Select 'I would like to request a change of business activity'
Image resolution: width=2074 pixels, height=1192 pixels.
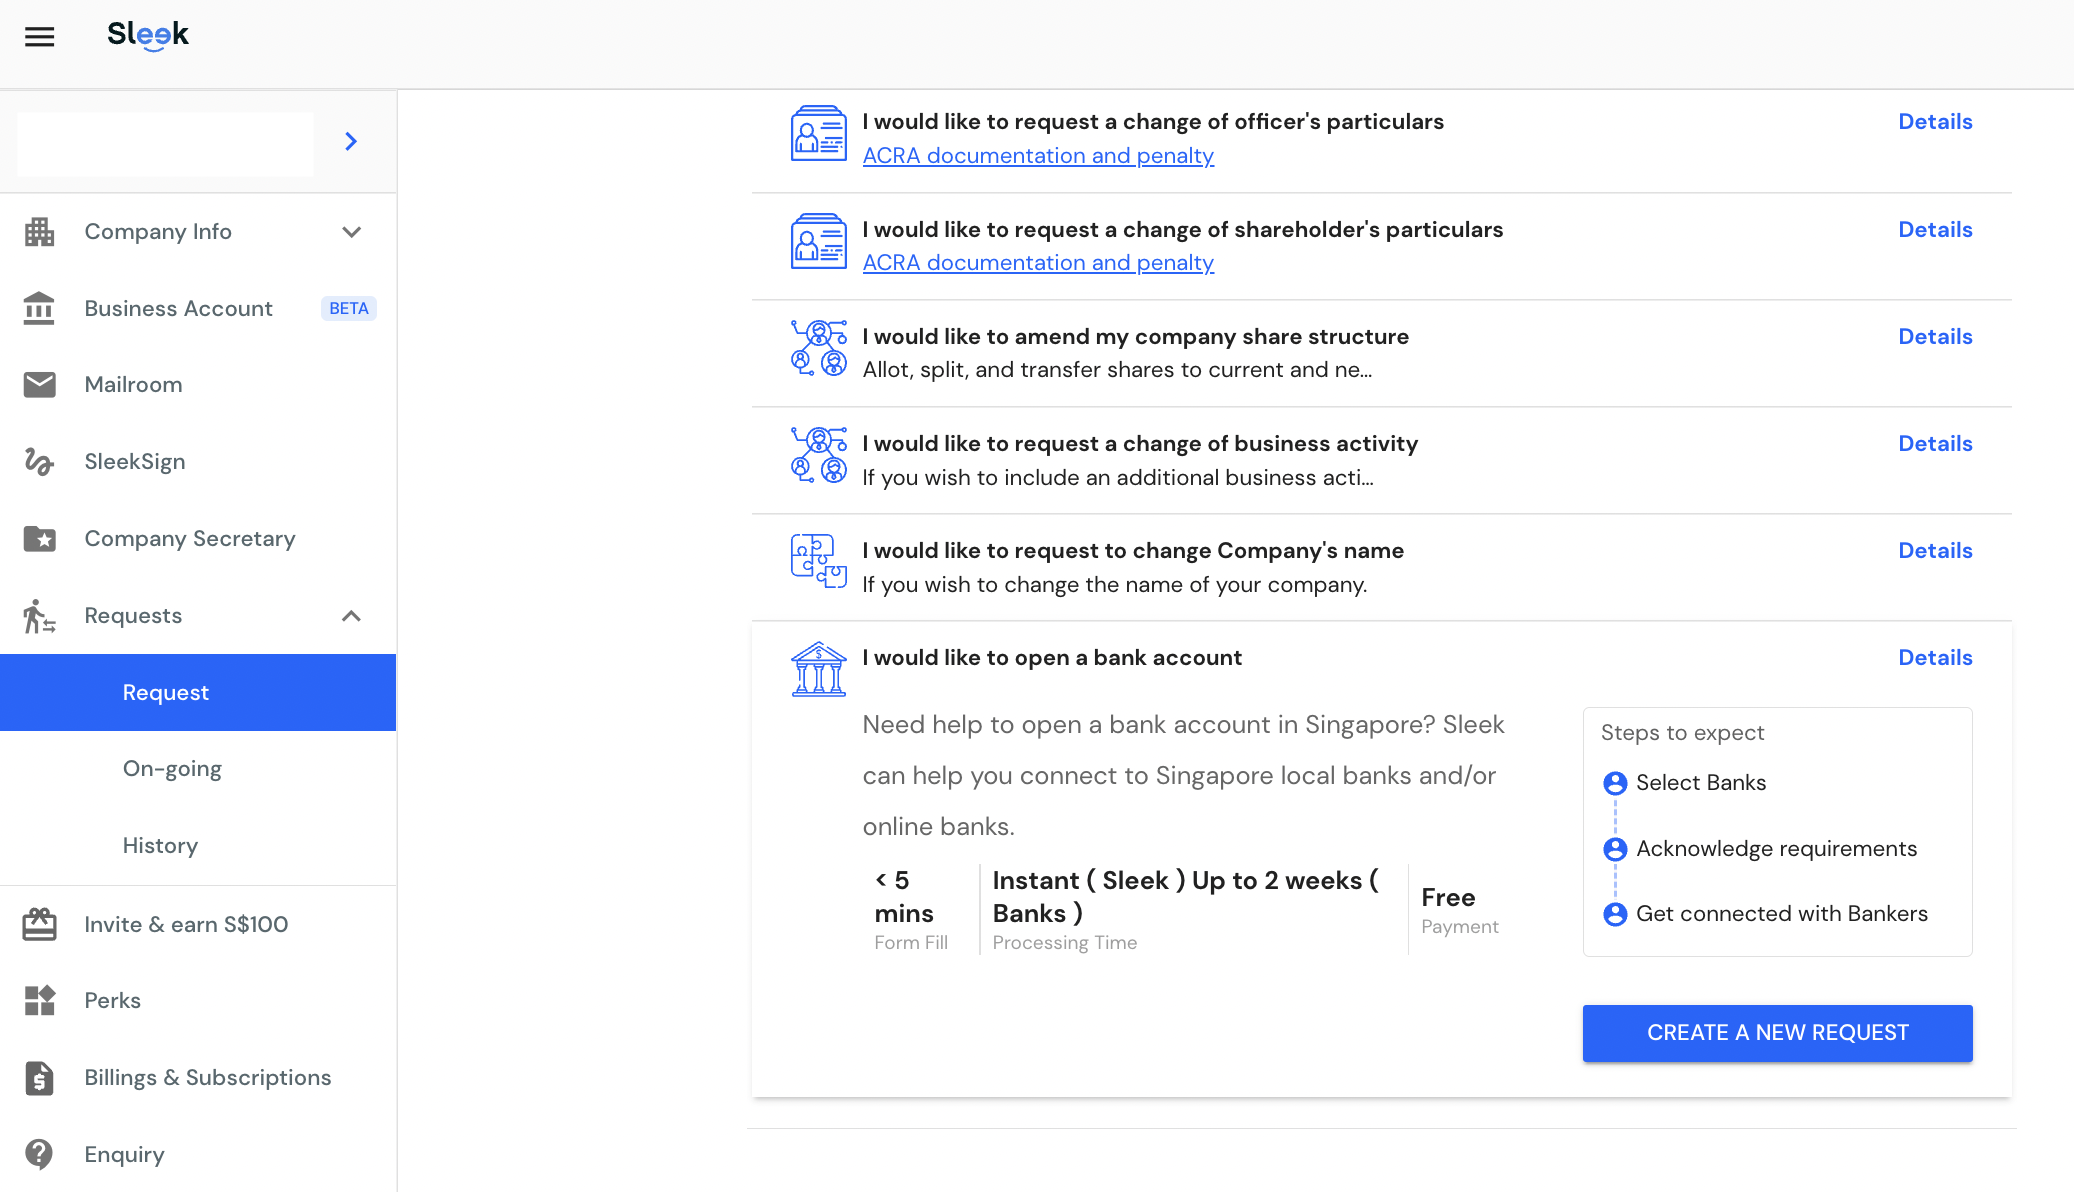[1140, 443]
